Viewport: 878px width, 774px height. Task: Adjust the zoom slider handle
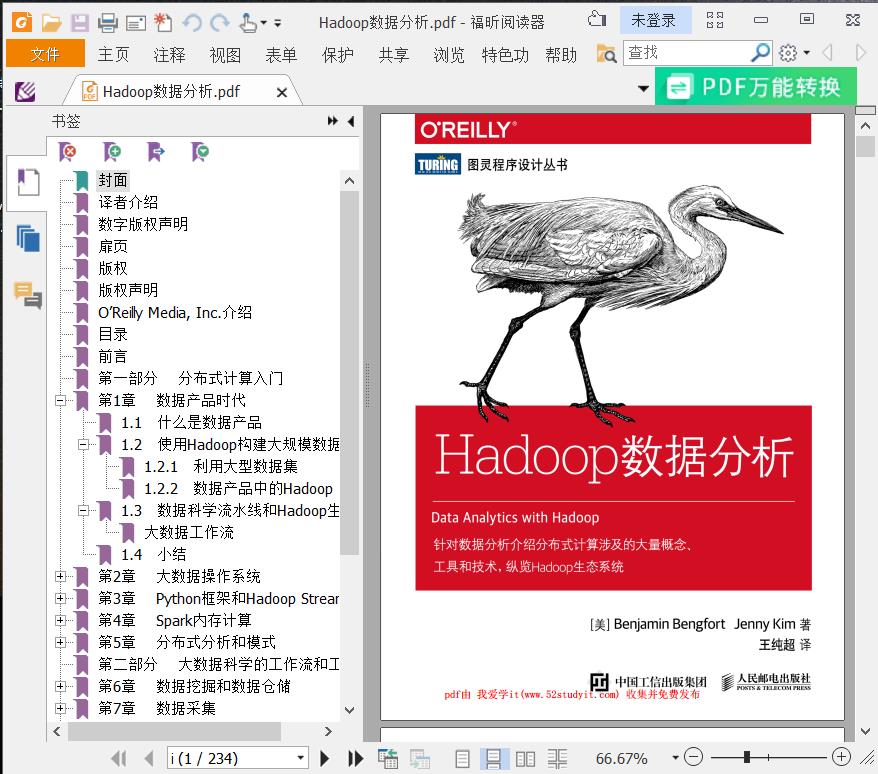tap(746, 757)
